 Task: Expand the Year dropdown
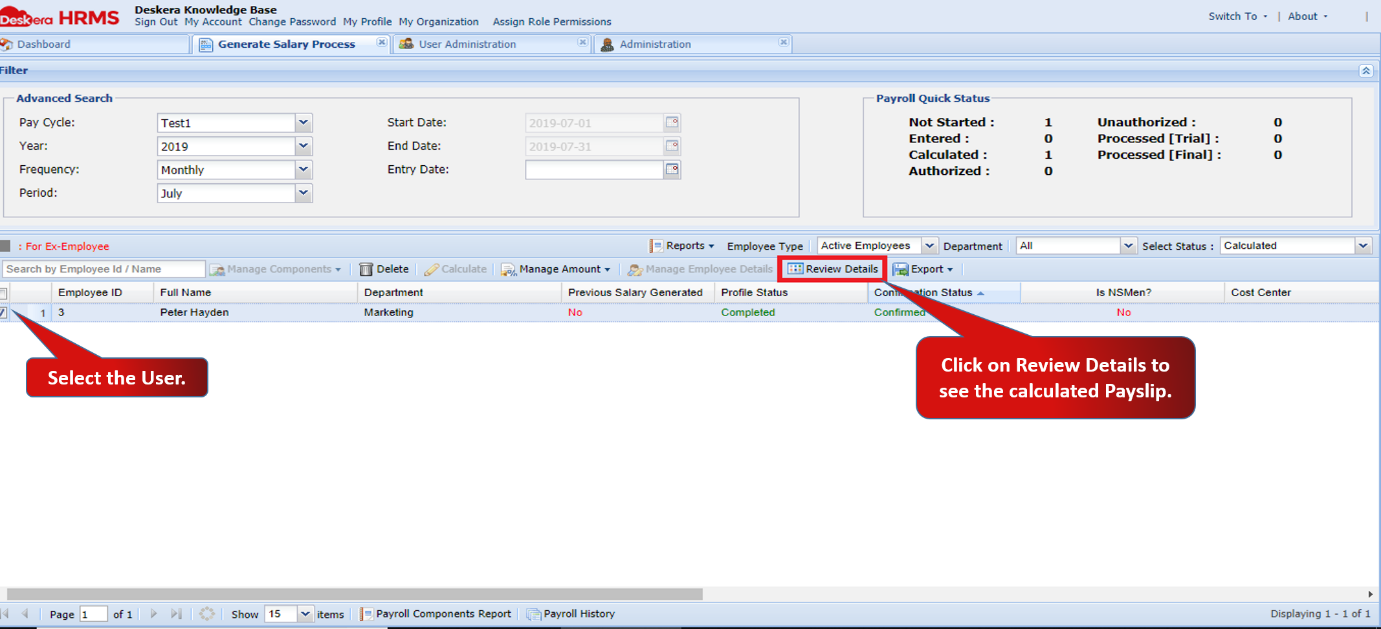[x=304, y=146]
